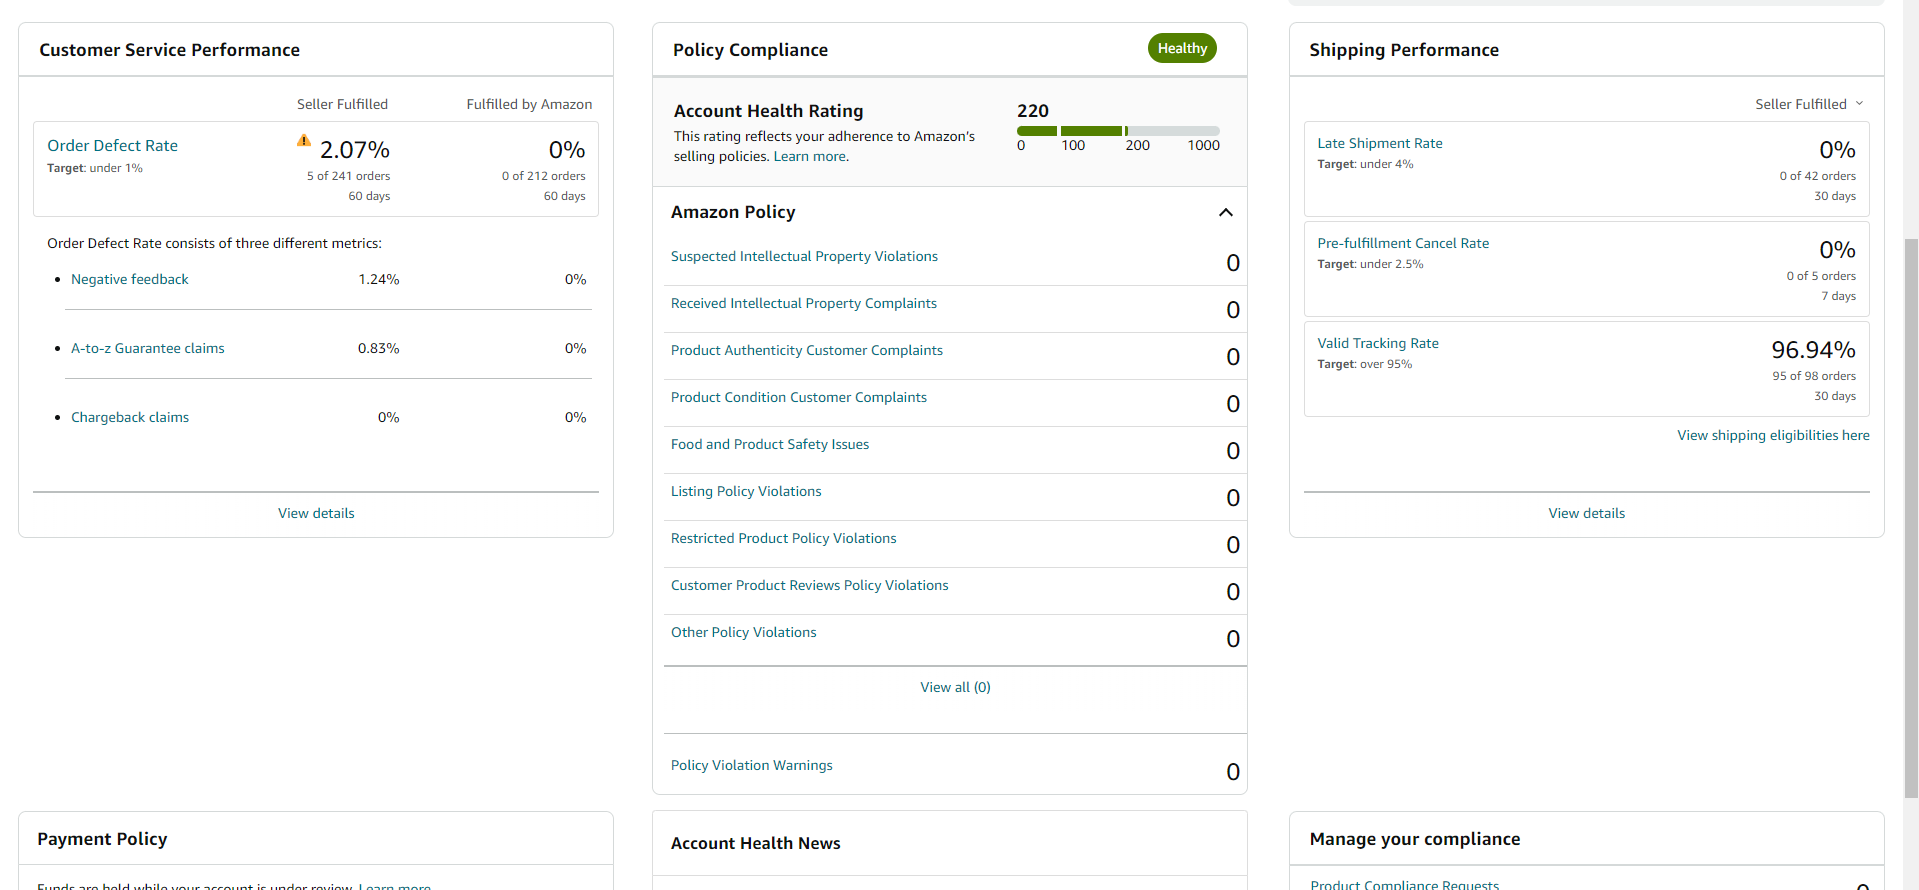Open Listing Policy Violations
This screenshot has width=1919, height=890.
point(746,491)
